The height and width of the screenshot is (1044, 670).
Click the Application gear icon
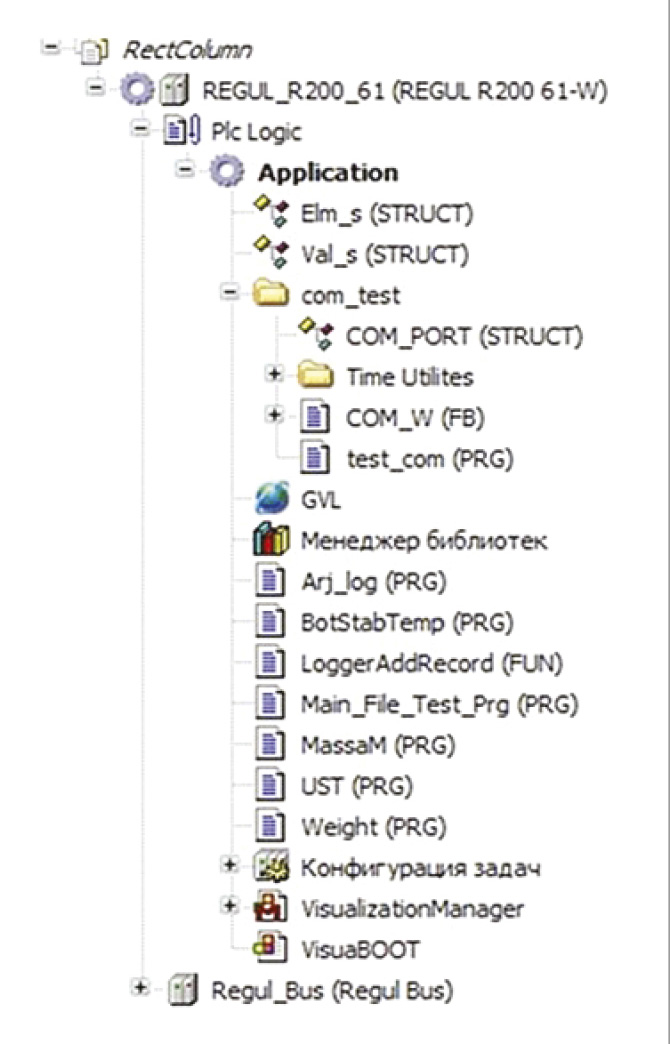coord(226,171)
